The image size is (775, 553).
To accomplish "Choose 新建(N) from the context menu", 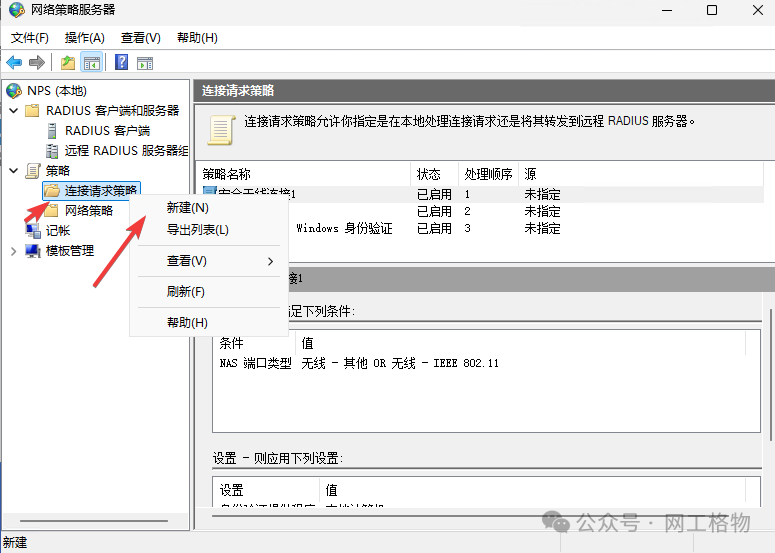I will click(209, 208).
